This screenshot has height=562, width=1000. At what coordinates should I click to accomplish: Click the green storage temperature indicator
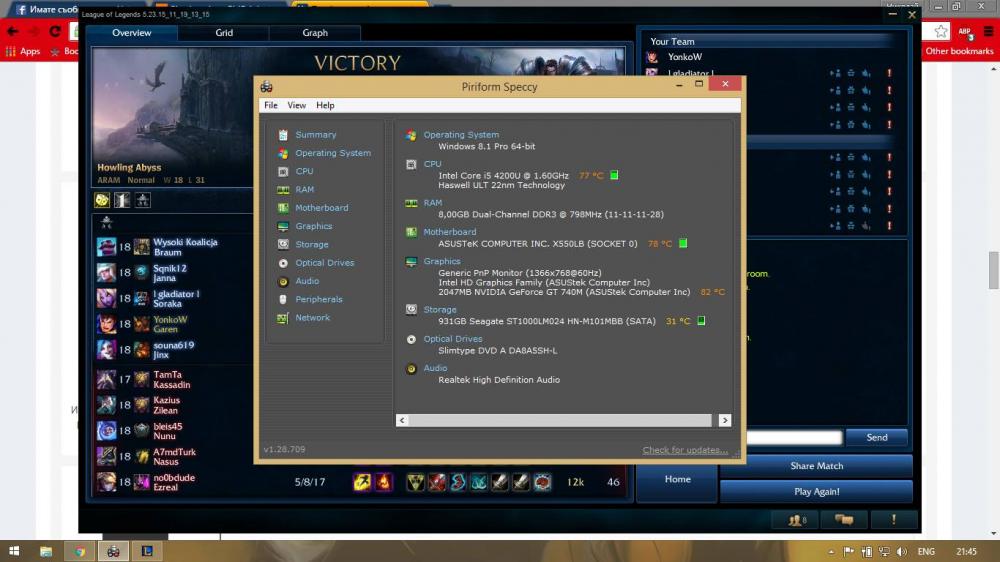701,321
